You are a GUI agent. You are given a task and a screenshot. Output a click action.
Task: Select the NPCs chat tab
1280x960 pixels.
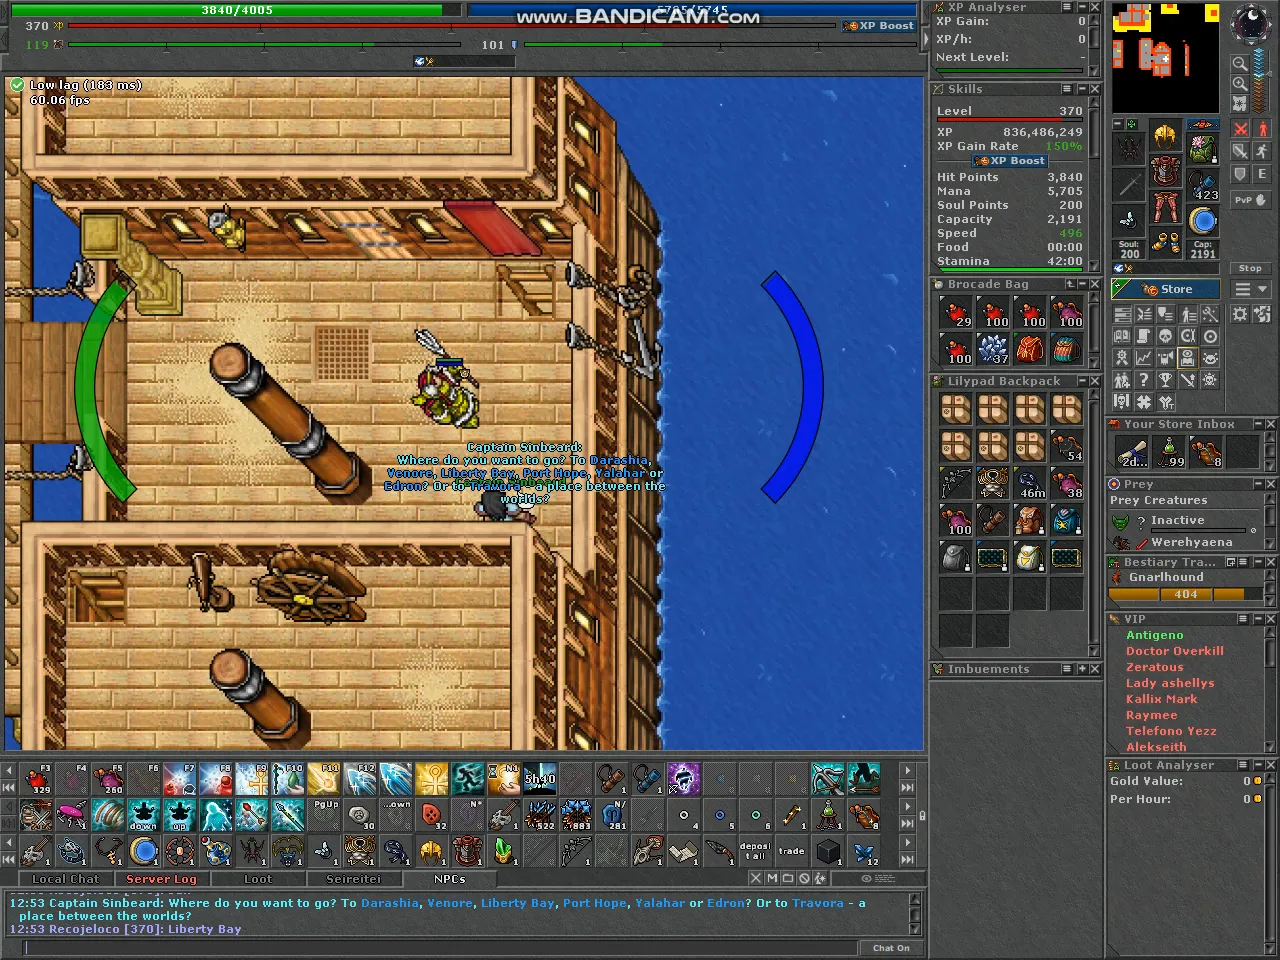(449, 879)
